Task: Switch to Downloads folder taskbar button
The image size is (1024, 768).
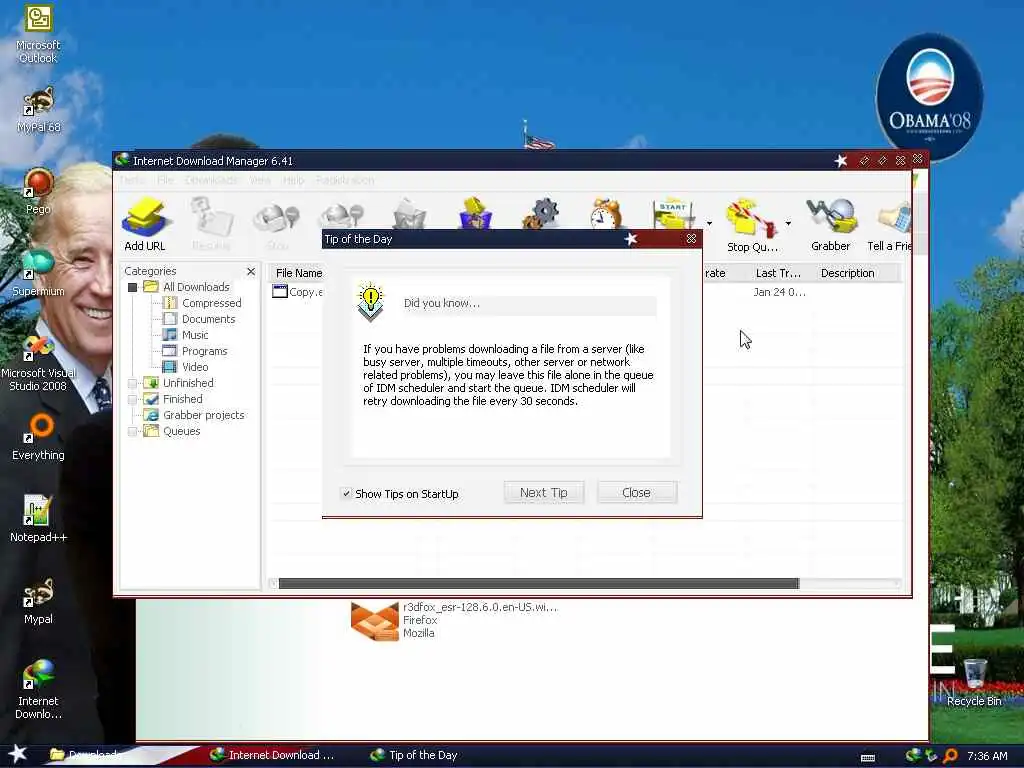Action: tap(87, 755)
